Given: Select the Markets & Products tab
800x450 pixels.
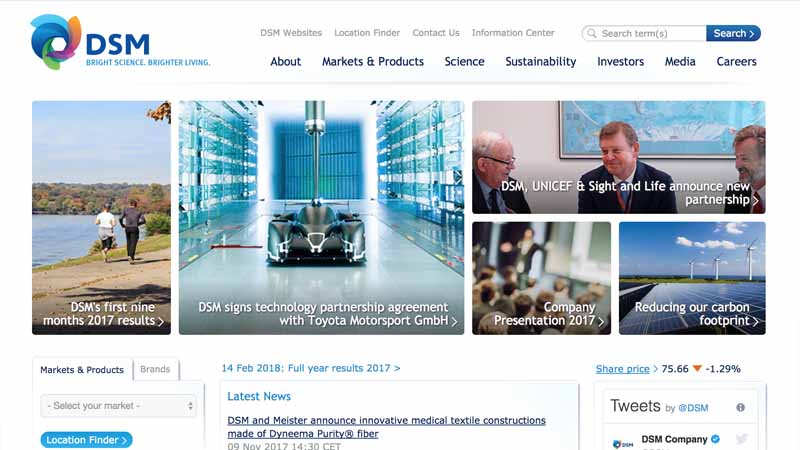Looking at the screenshot, I should pos(82,370).
